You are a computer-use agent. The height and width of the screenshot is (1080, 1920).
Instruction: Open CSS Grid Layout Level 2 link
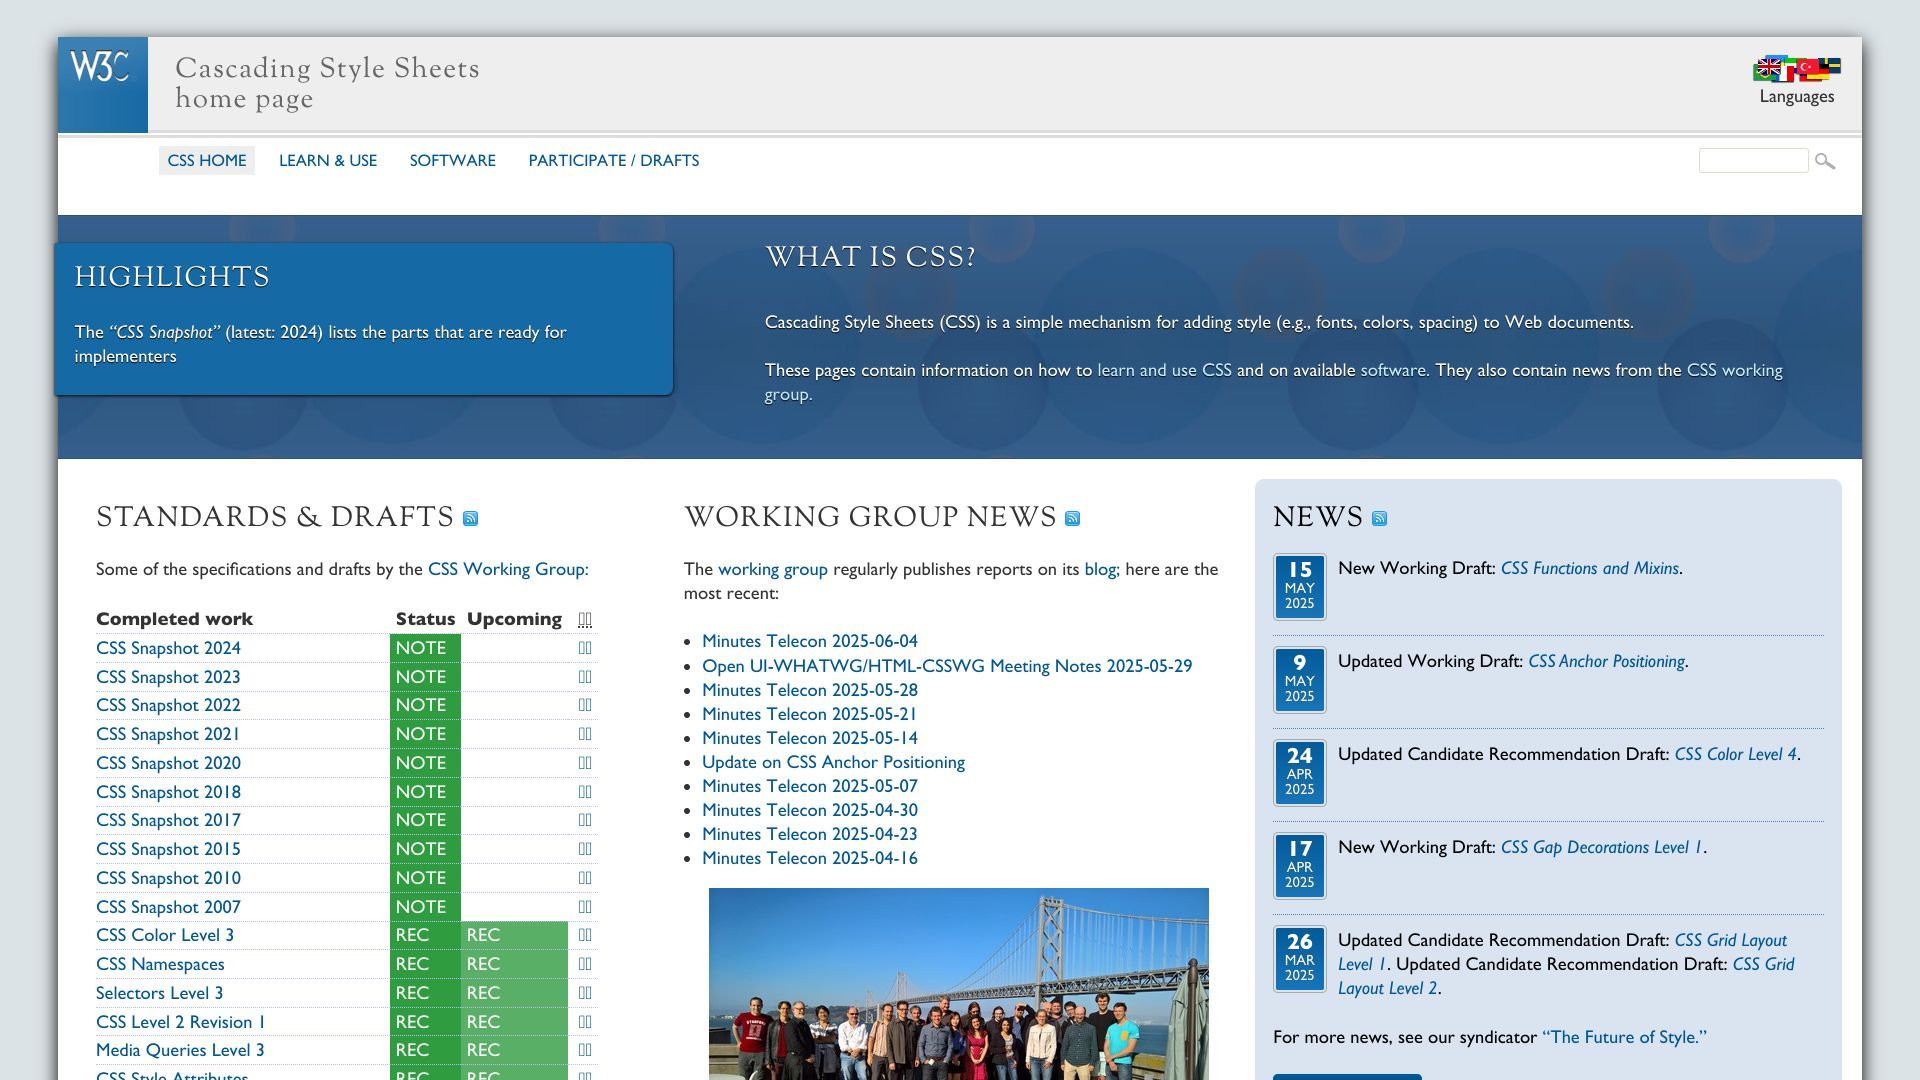(1566, 976)
